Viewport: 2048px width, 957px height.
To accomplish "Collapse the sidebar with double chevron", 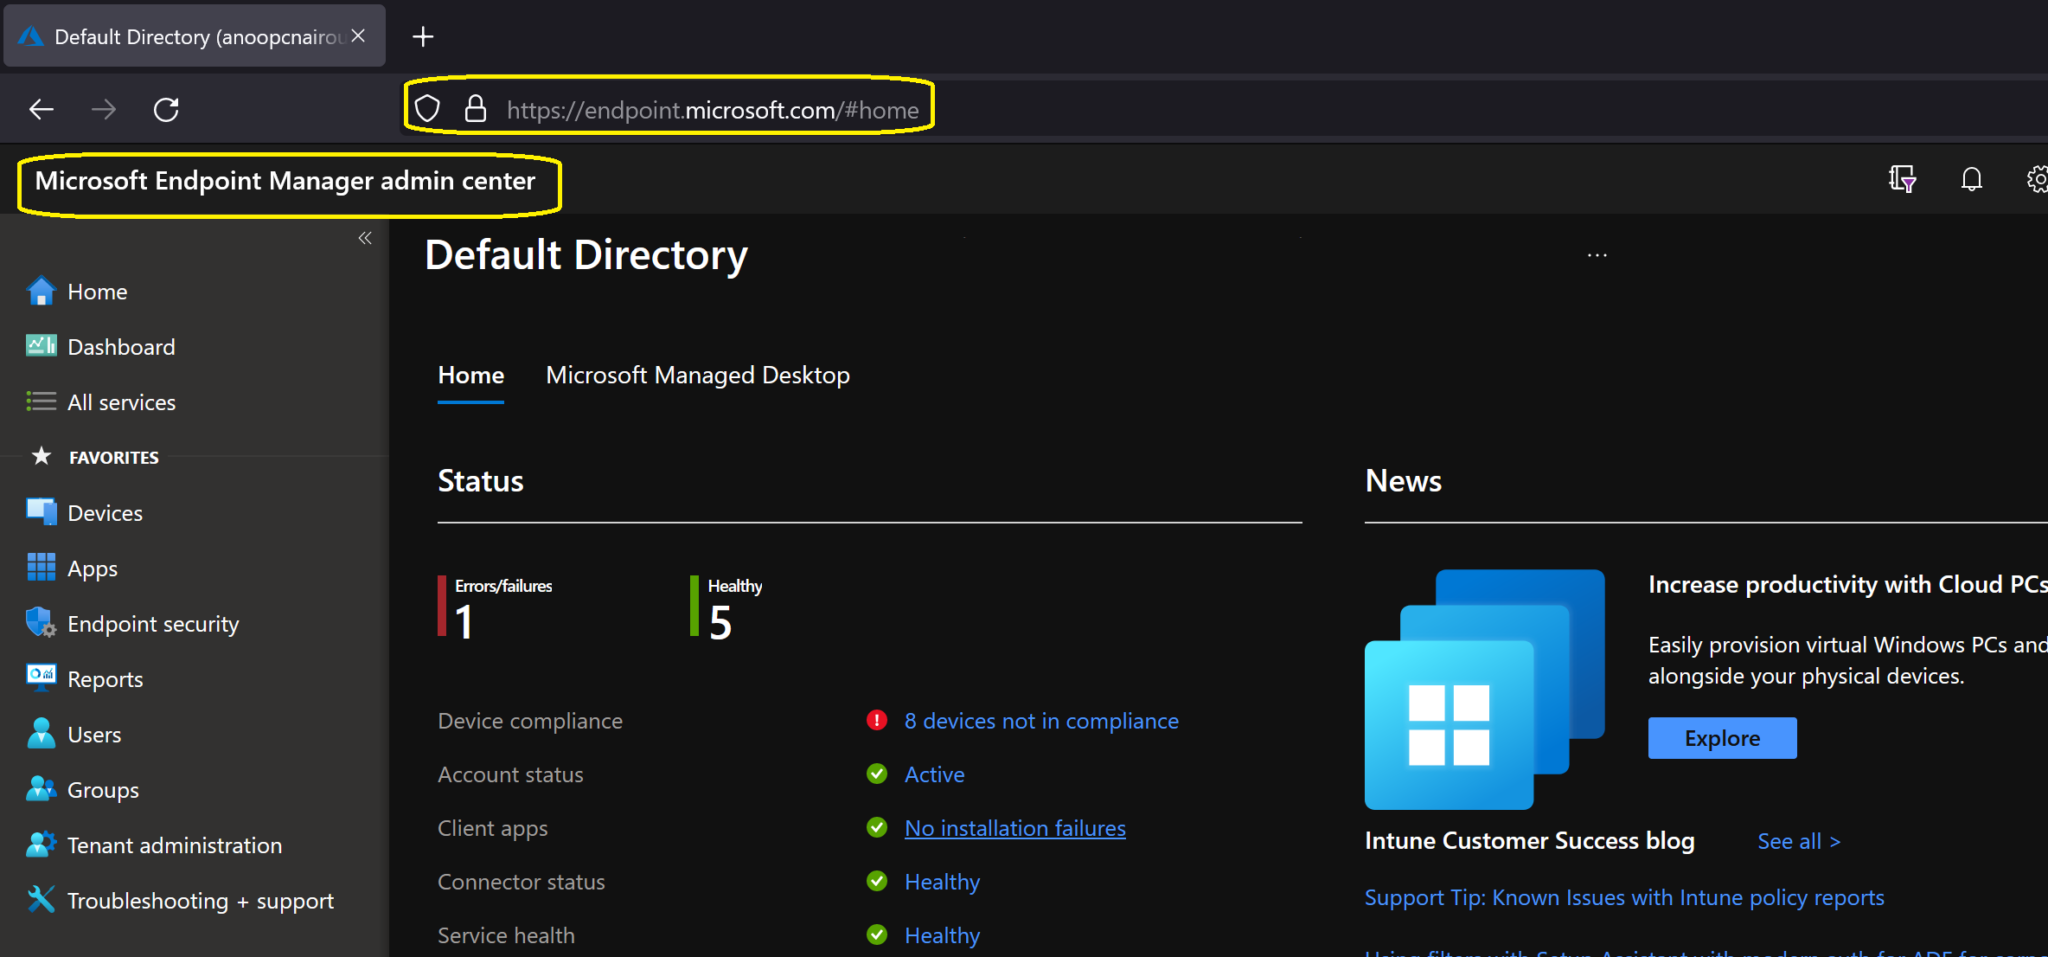I will (x=365, y=238).
